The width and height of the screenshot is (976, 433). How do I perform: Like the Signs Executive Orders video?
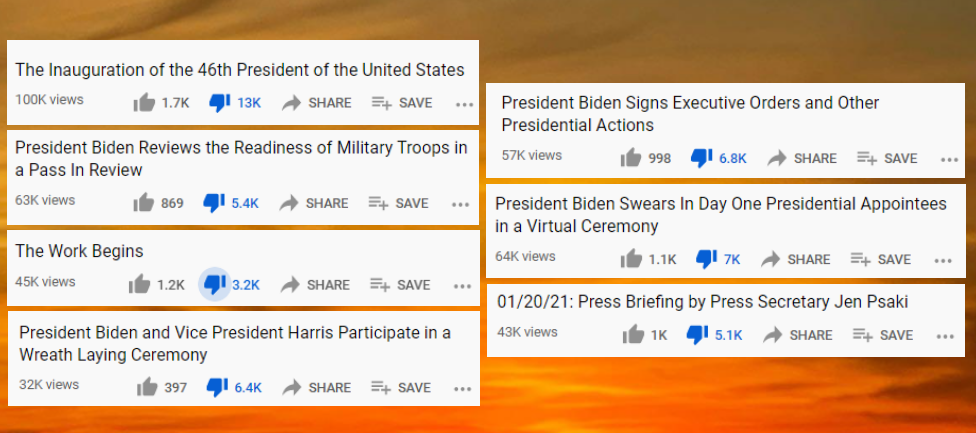point(631,158)
